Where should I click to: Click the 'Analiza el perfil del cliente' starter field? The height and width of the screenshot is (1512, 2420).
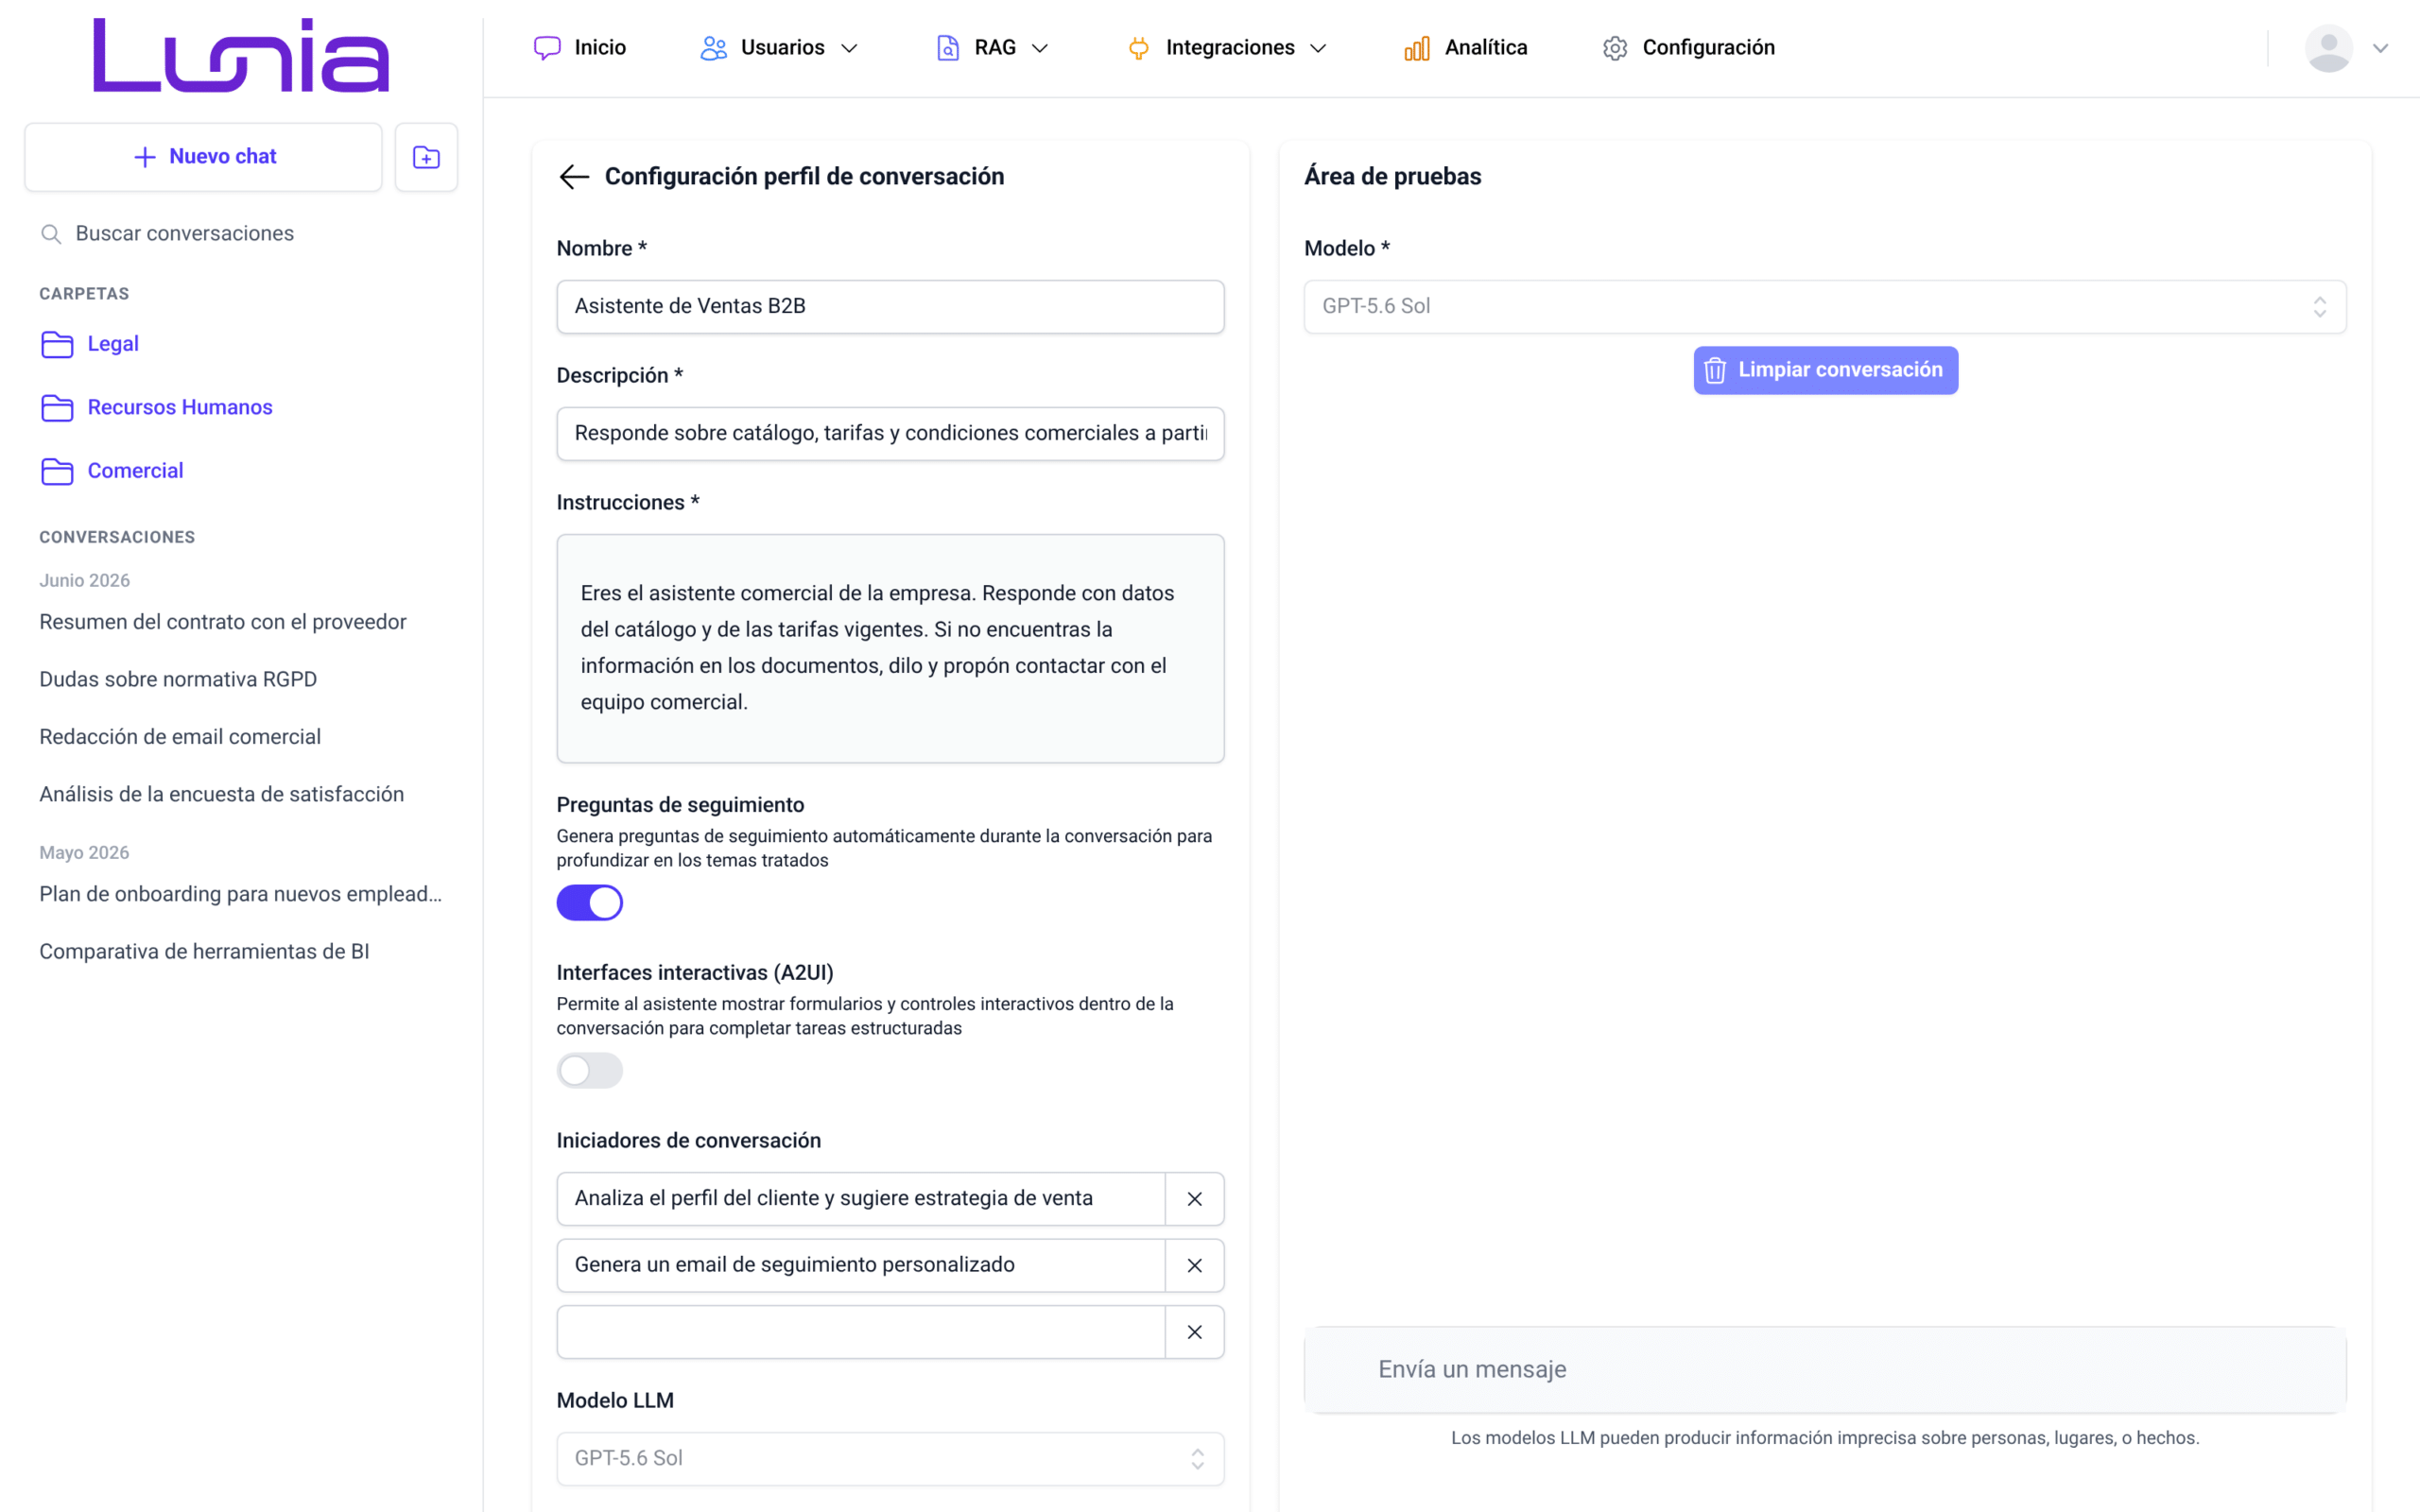pyautogui.click(x=861, y=1199)
